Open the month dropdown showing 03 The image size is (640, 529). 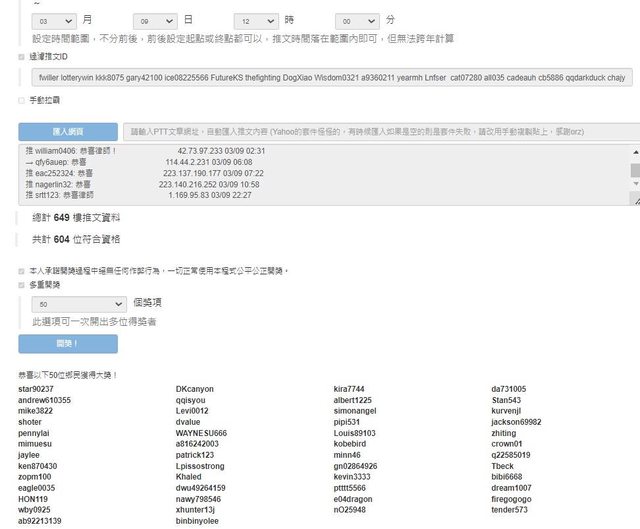(53, 20)
